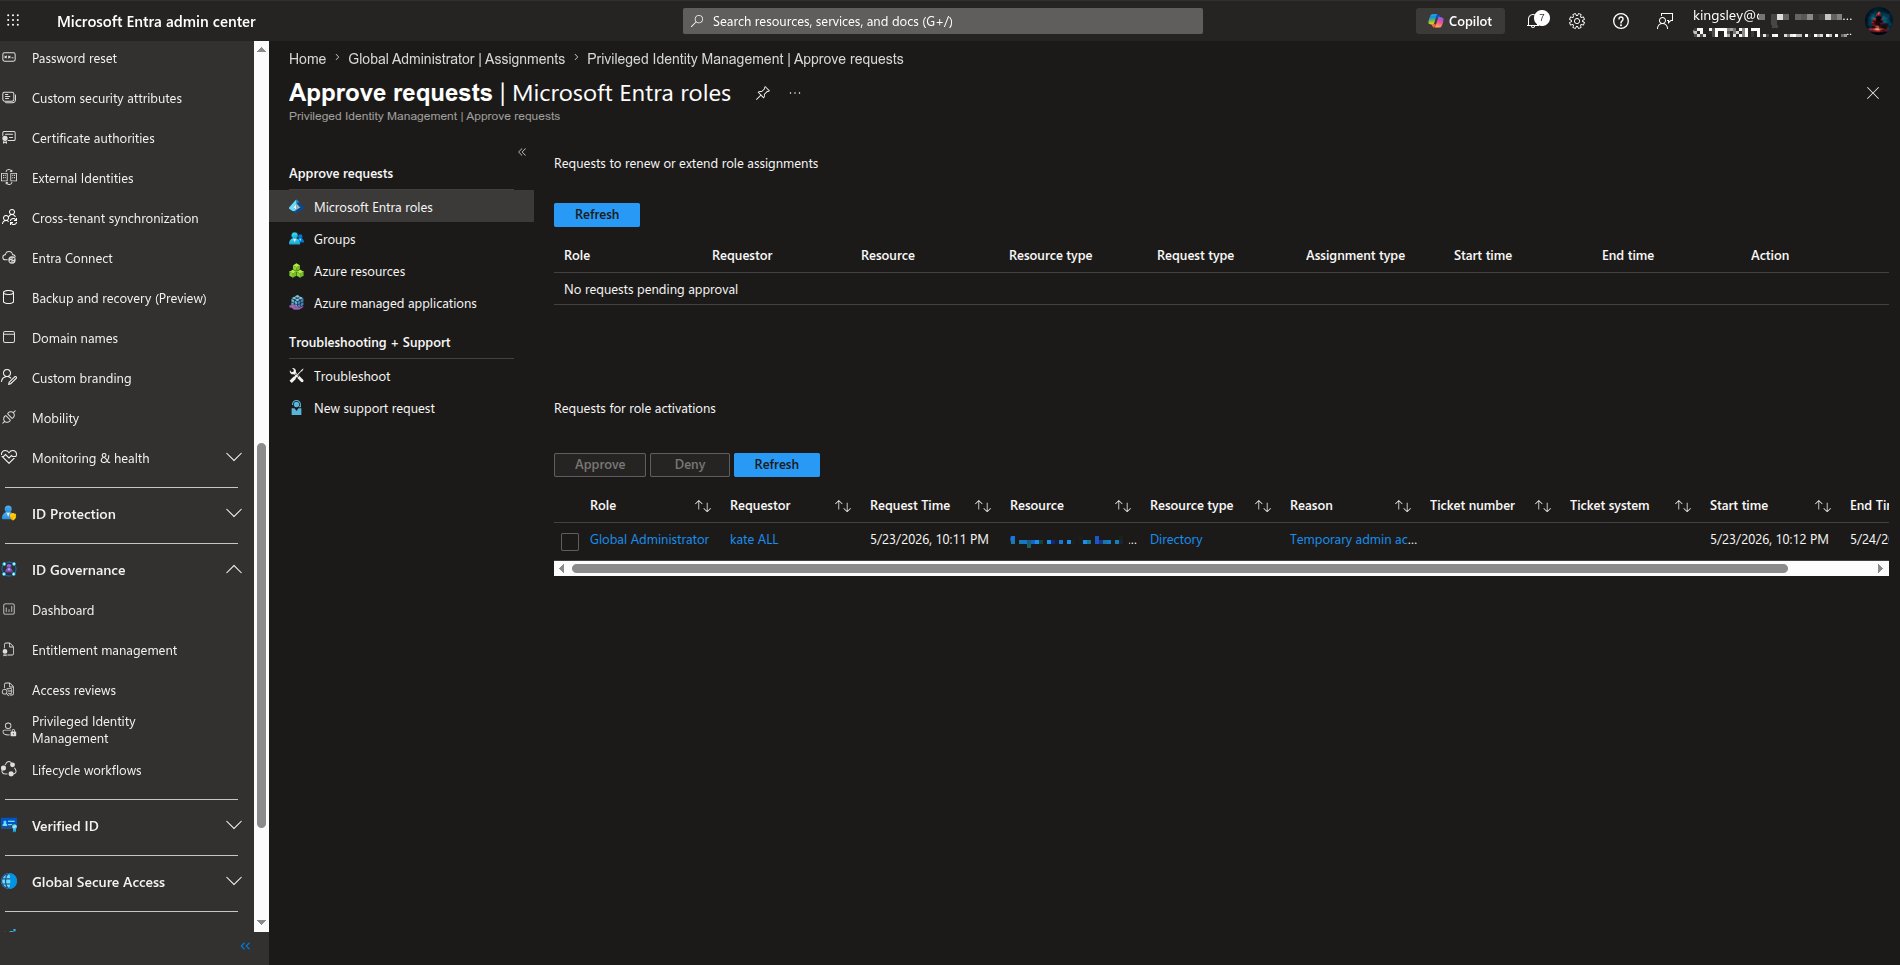Collapse ID Governance section
Image resolution: width=1900 pixels, height=965 pixels.
pyautogui.click(x=234, y=570)
